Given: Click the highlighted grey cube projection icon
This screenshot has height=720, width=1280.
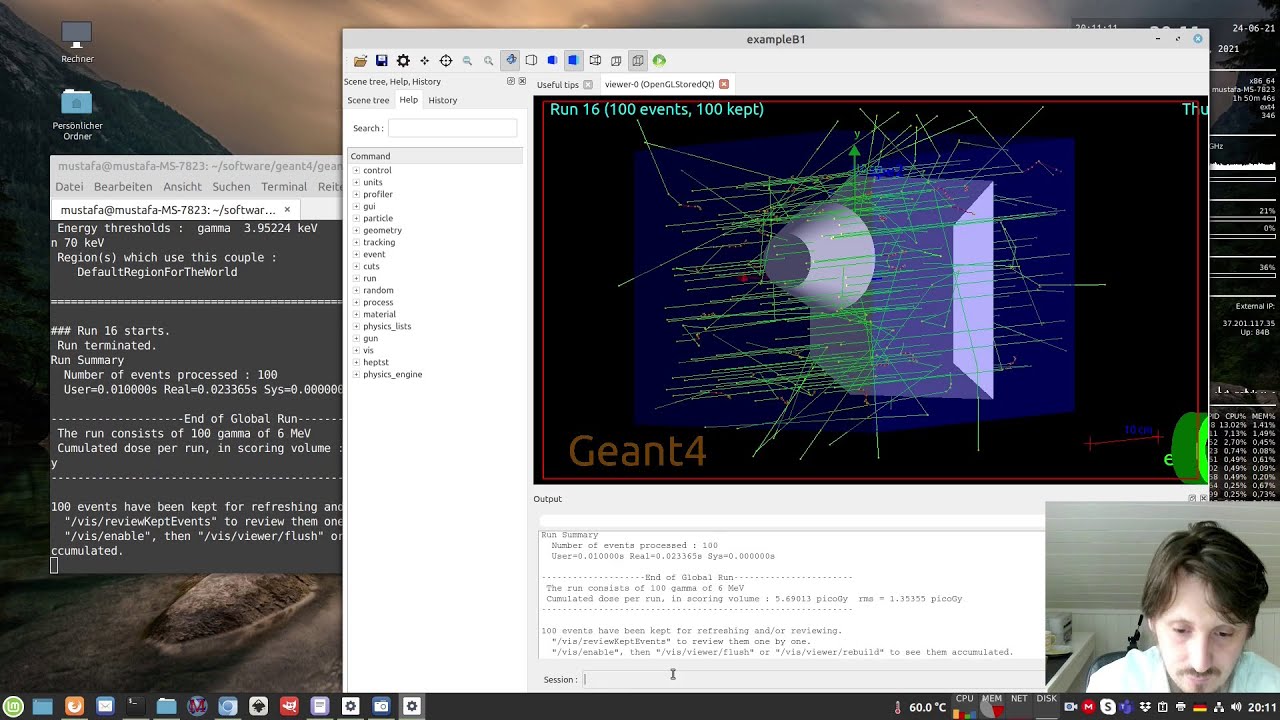Looking at the screenshot, I should pos(637,60).
